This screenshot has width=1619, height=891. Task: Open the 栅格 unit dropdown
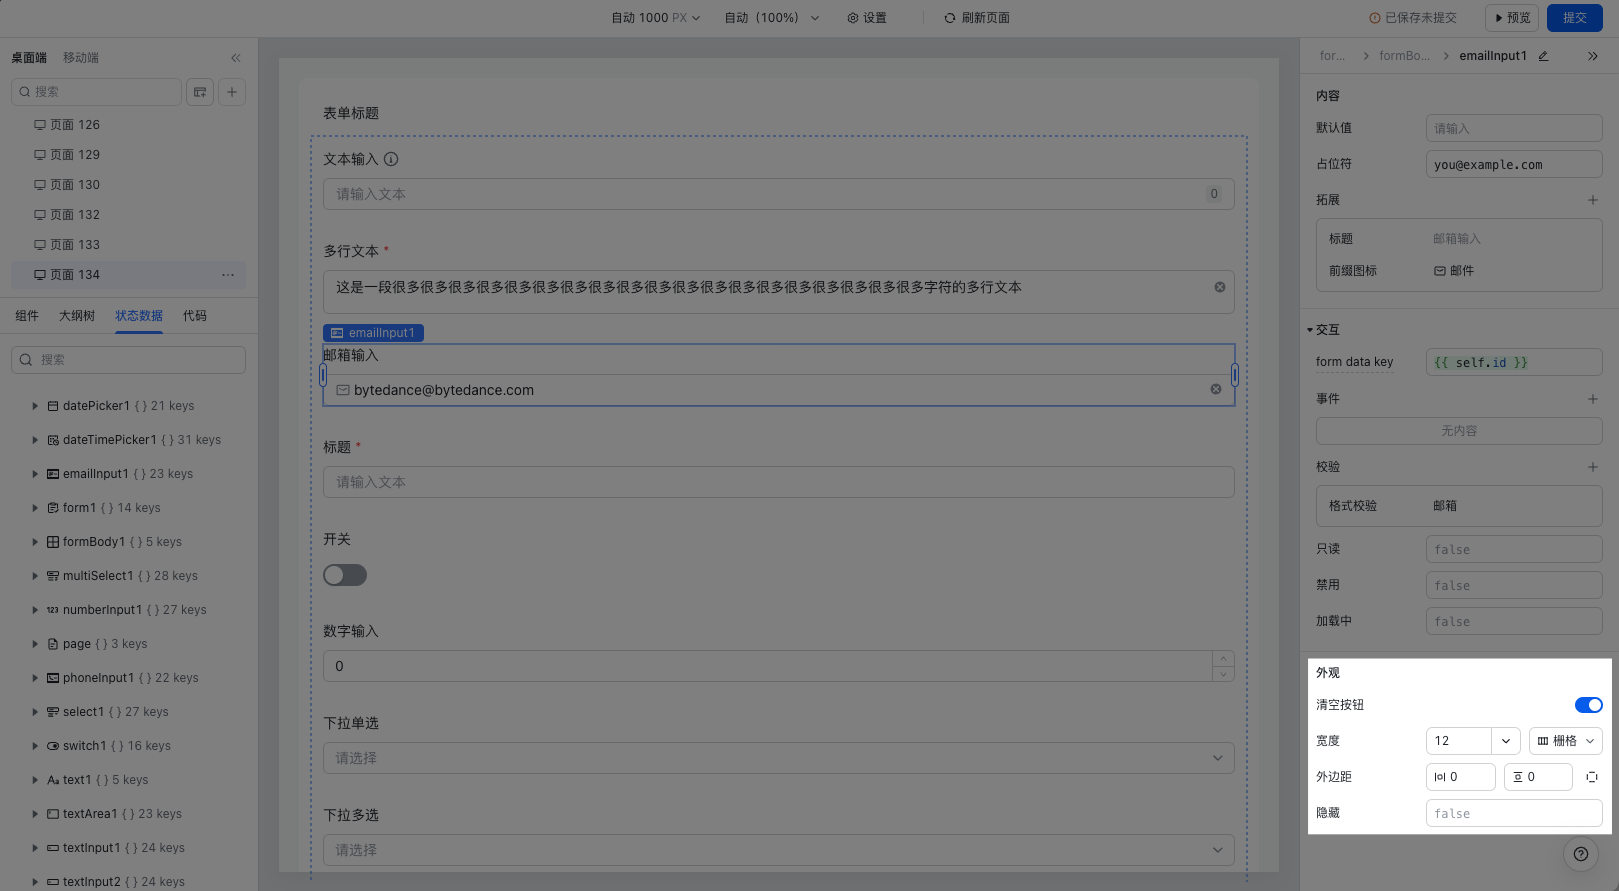(x=1566, y=741)
